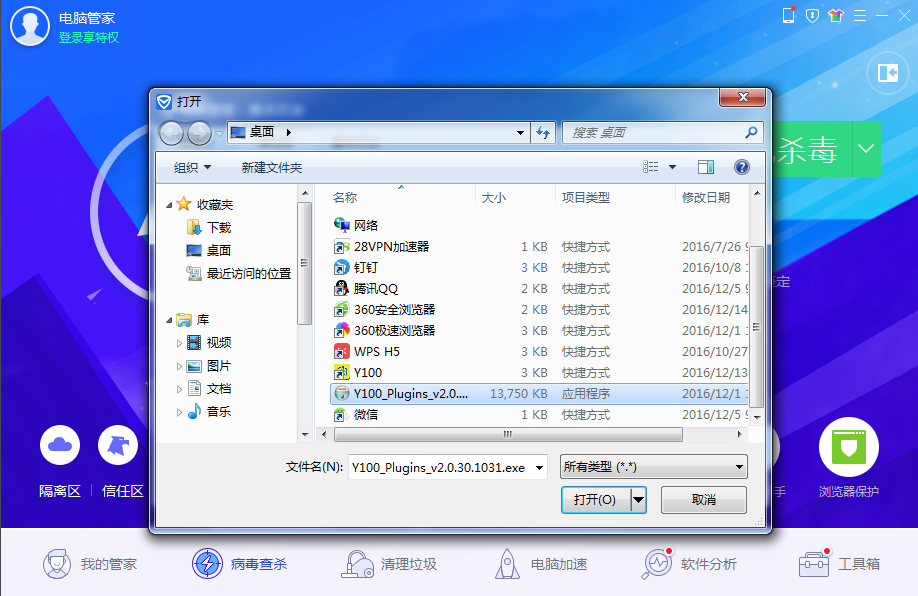The height and width of the screenshot is (596, 918).
Task: Click the user avatar profile icon
Action: tap(29, 27)
